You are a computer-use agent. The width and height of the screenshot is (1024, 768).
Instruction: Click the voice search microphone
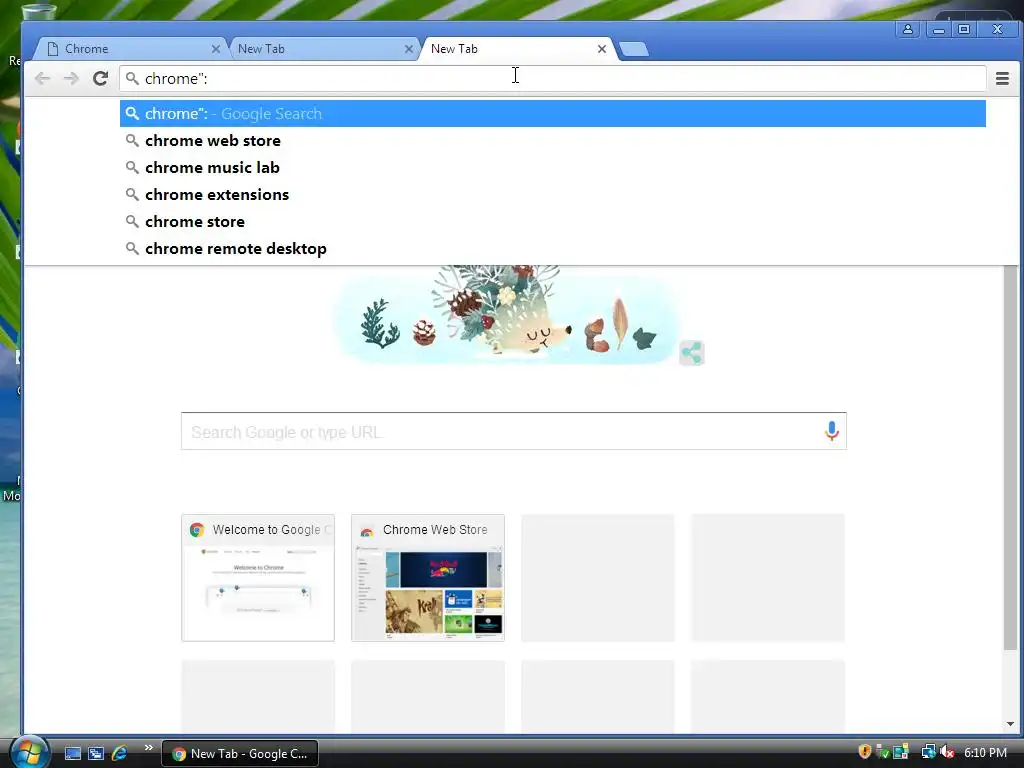[x=831, y=431]
